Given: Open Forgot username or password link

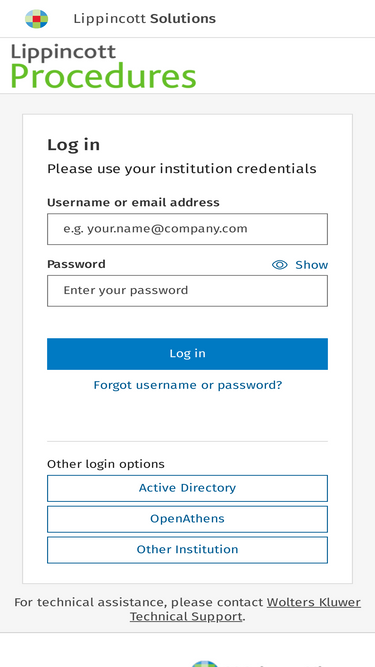Looking at the screenshot, I should pyautogui.click(x=188, y=385).
